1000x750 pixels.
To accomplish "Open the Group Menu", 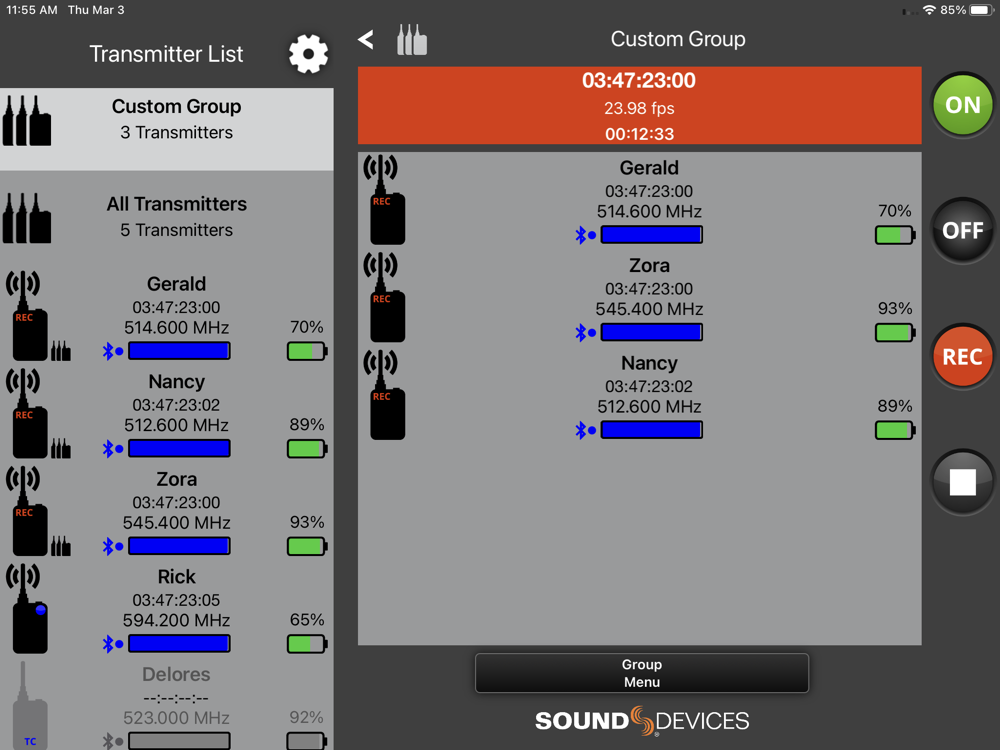I will point(642,673).
